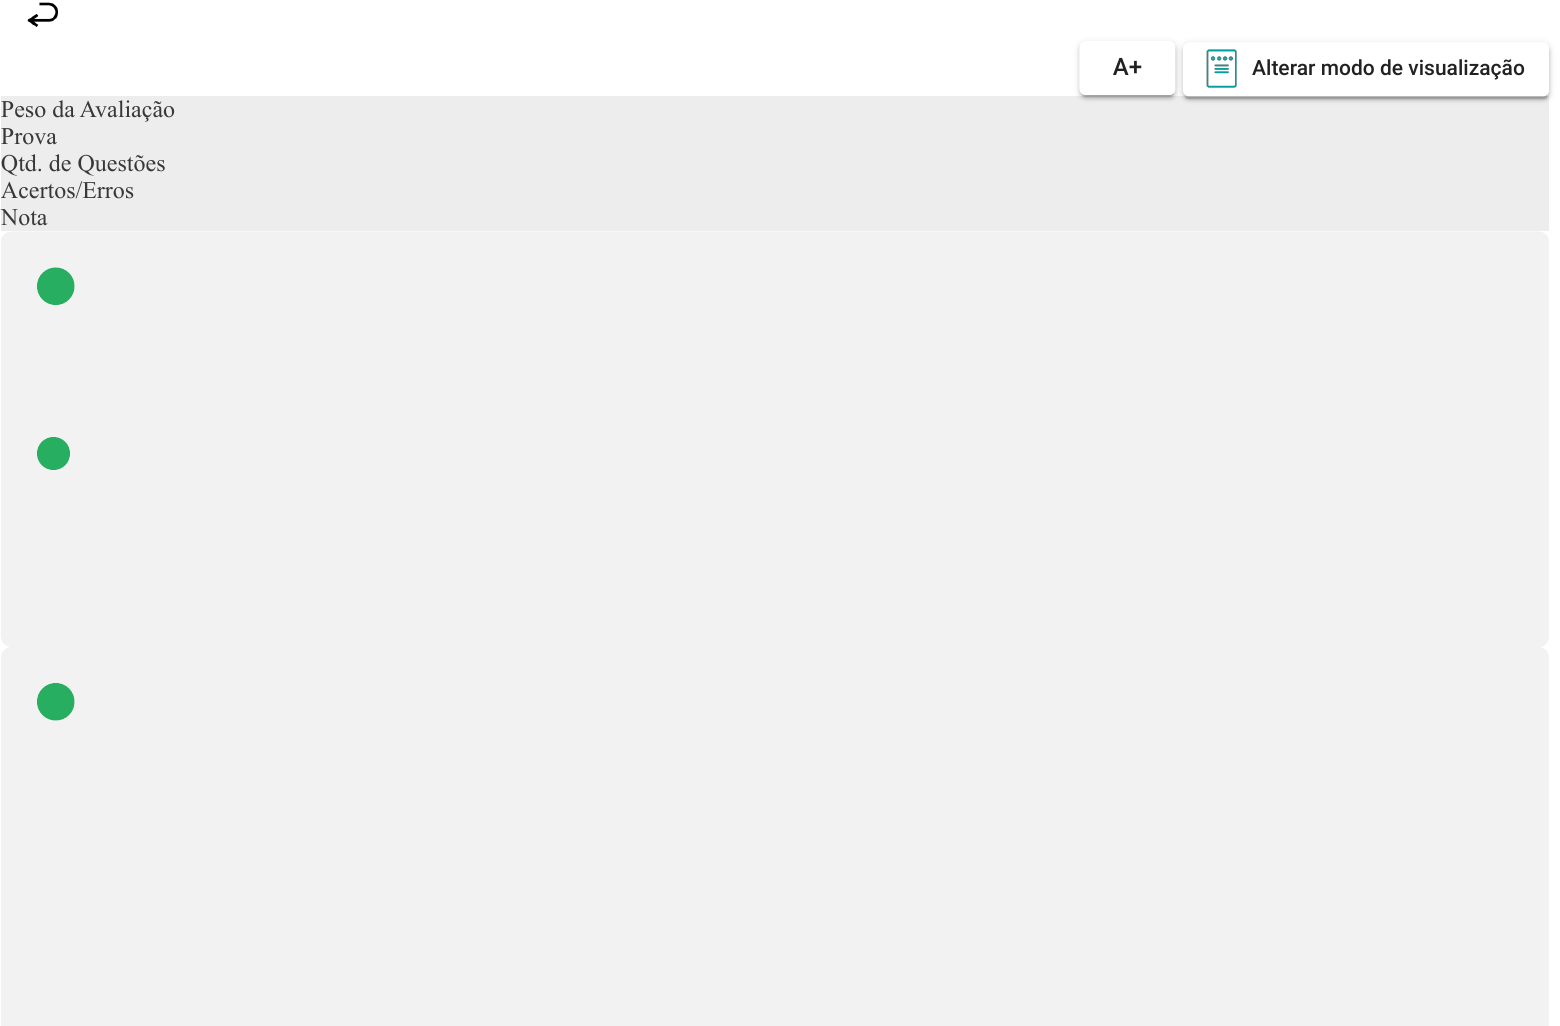The height and width of the screenshot is (1026, 1560).
Task: Click the 'Alterar' word in view mode button
Action: 1282,68
